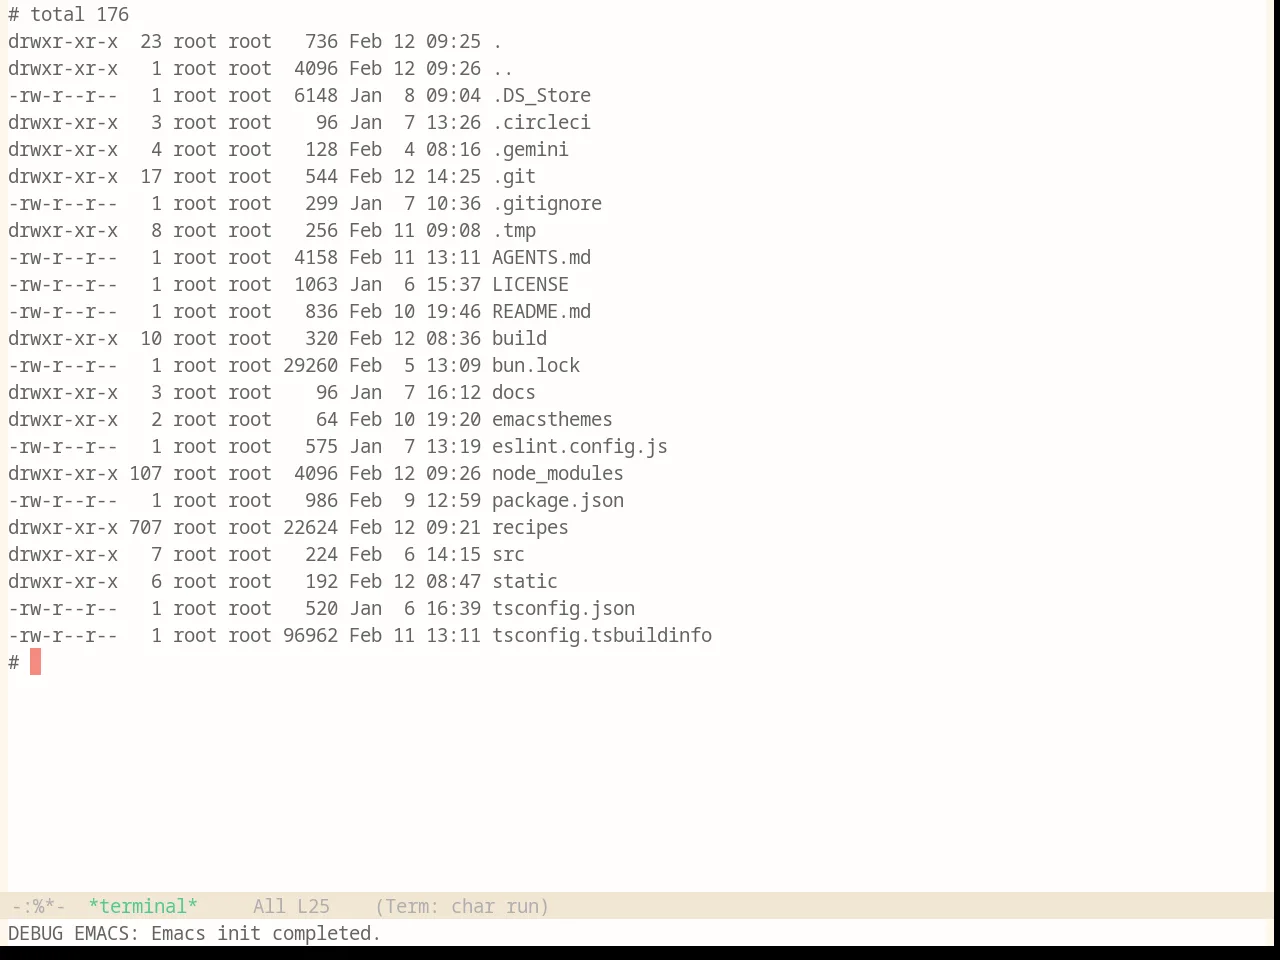The image size is (1280, 960).
Task: Click the 29260 size of bun.lock
Action: tap(310, 366)
